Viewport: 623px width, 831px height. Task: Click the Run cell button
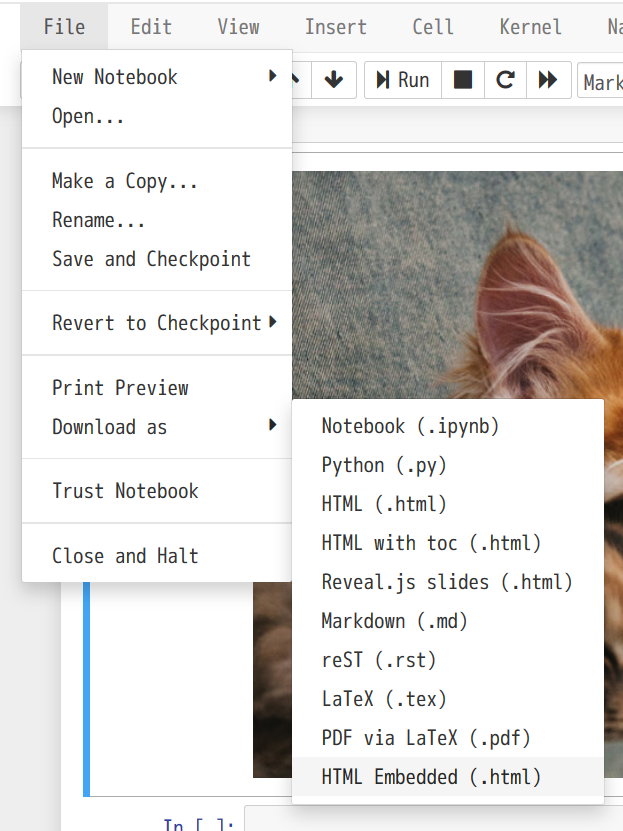coord(403,80)
